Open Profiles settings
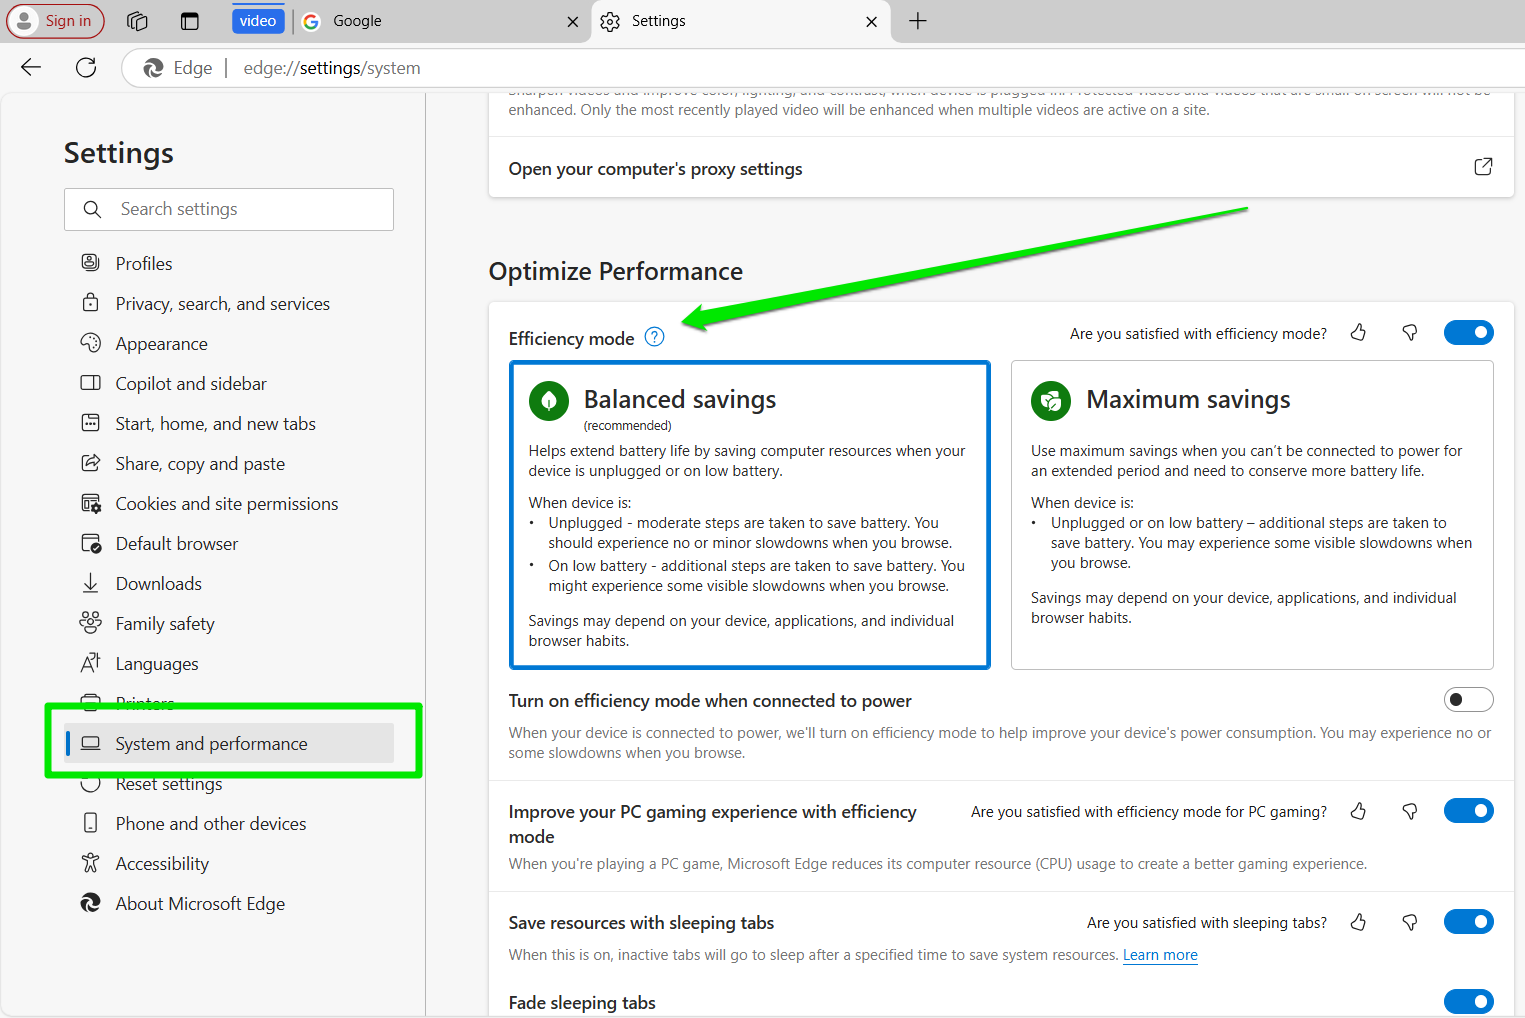 coord(229,263)
